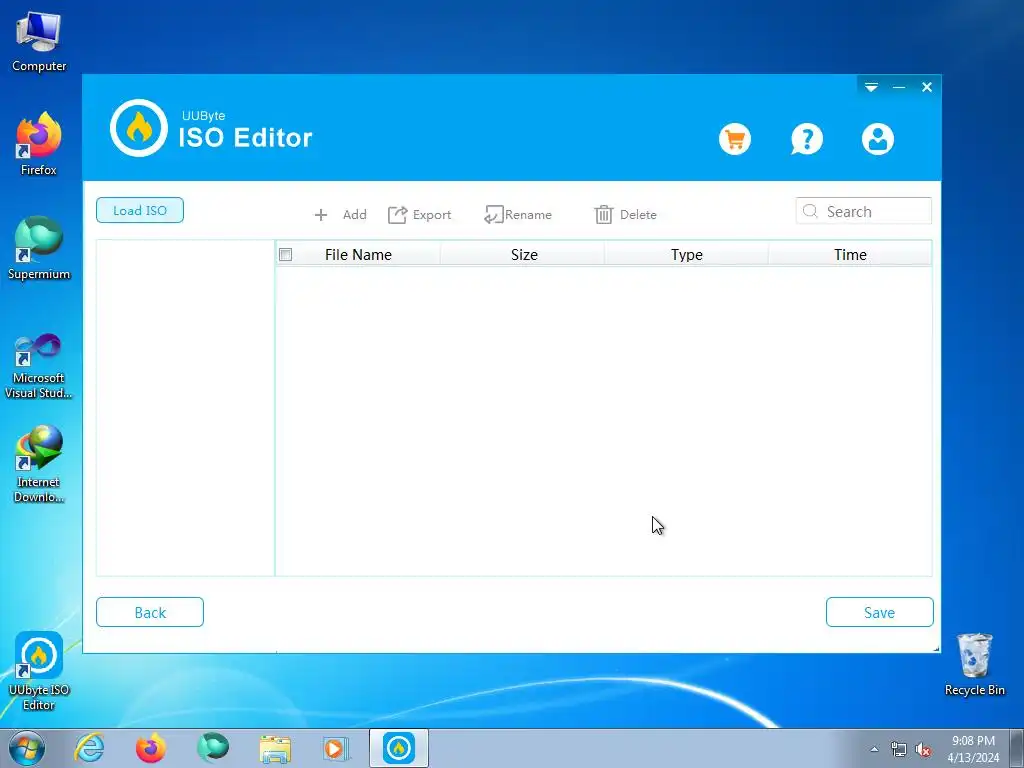Open Firefox from the taskbar
Viewport: 1024px width, 768px height.
click(151, 748)
